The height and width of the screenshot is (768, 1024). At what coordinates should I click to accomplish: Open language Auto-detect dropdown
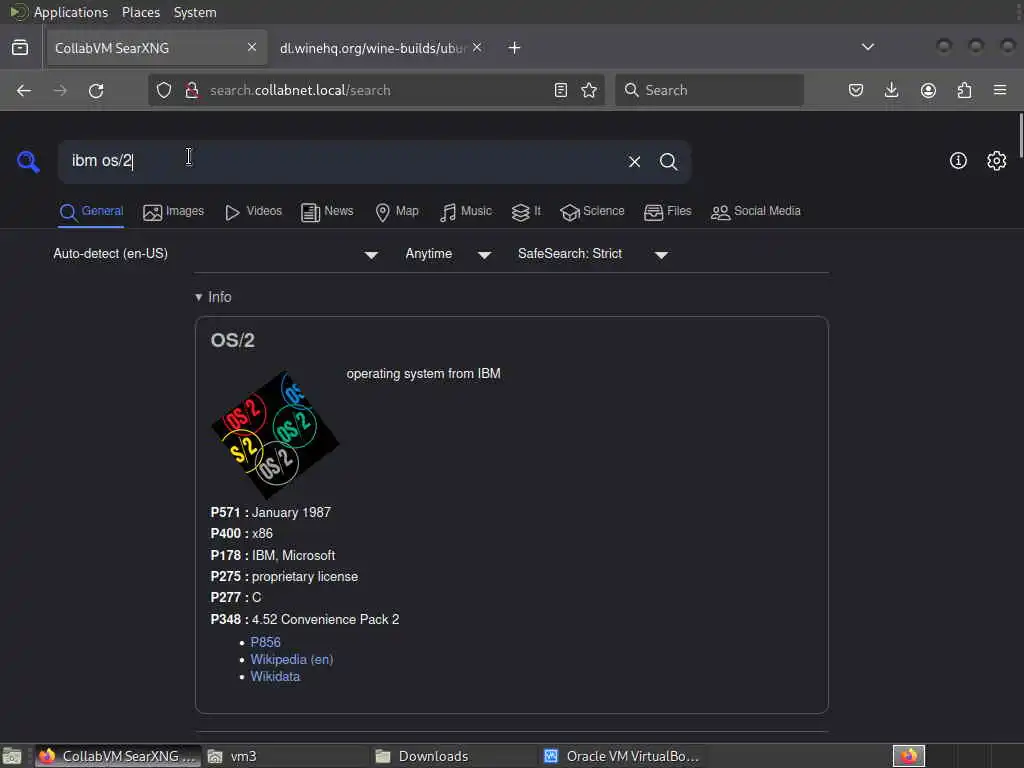point(216,254)
